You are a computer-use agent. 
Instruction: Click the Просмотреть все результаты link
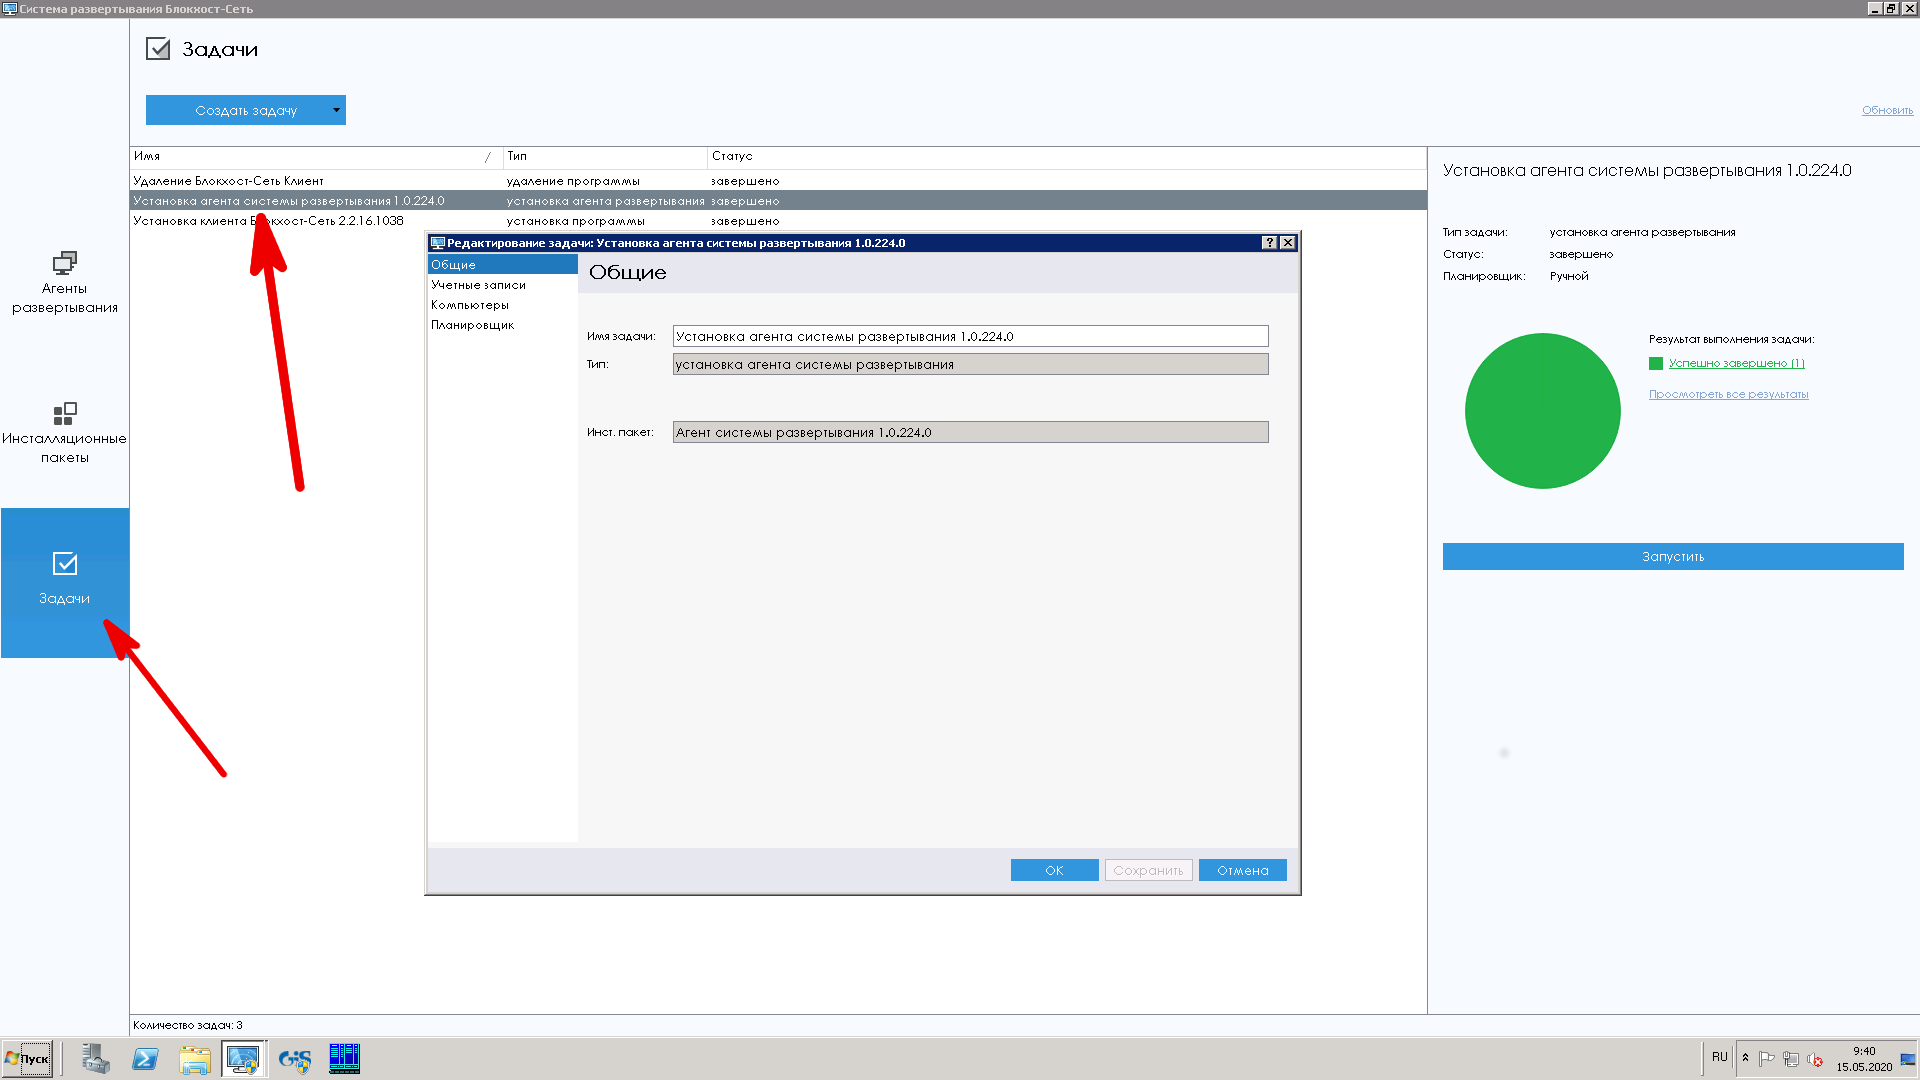tap(1728, 394)
